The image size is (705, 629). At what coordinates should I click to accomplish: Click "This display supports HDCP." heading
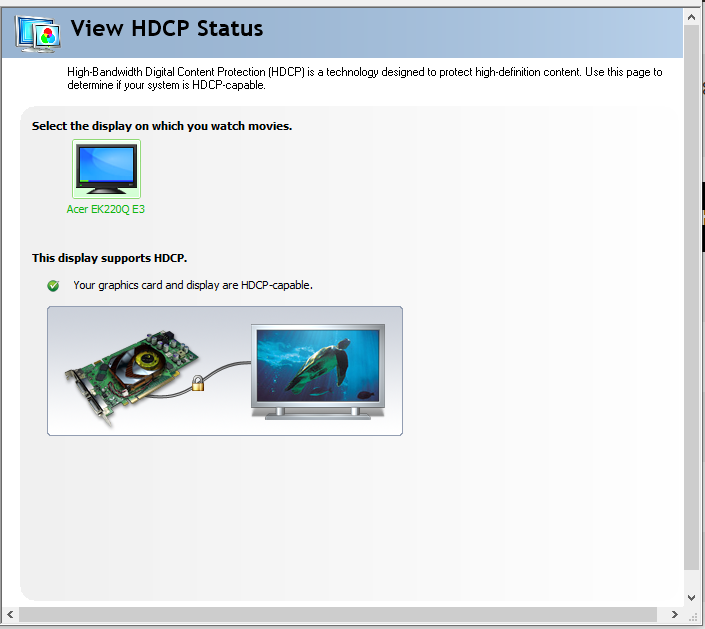109,258
